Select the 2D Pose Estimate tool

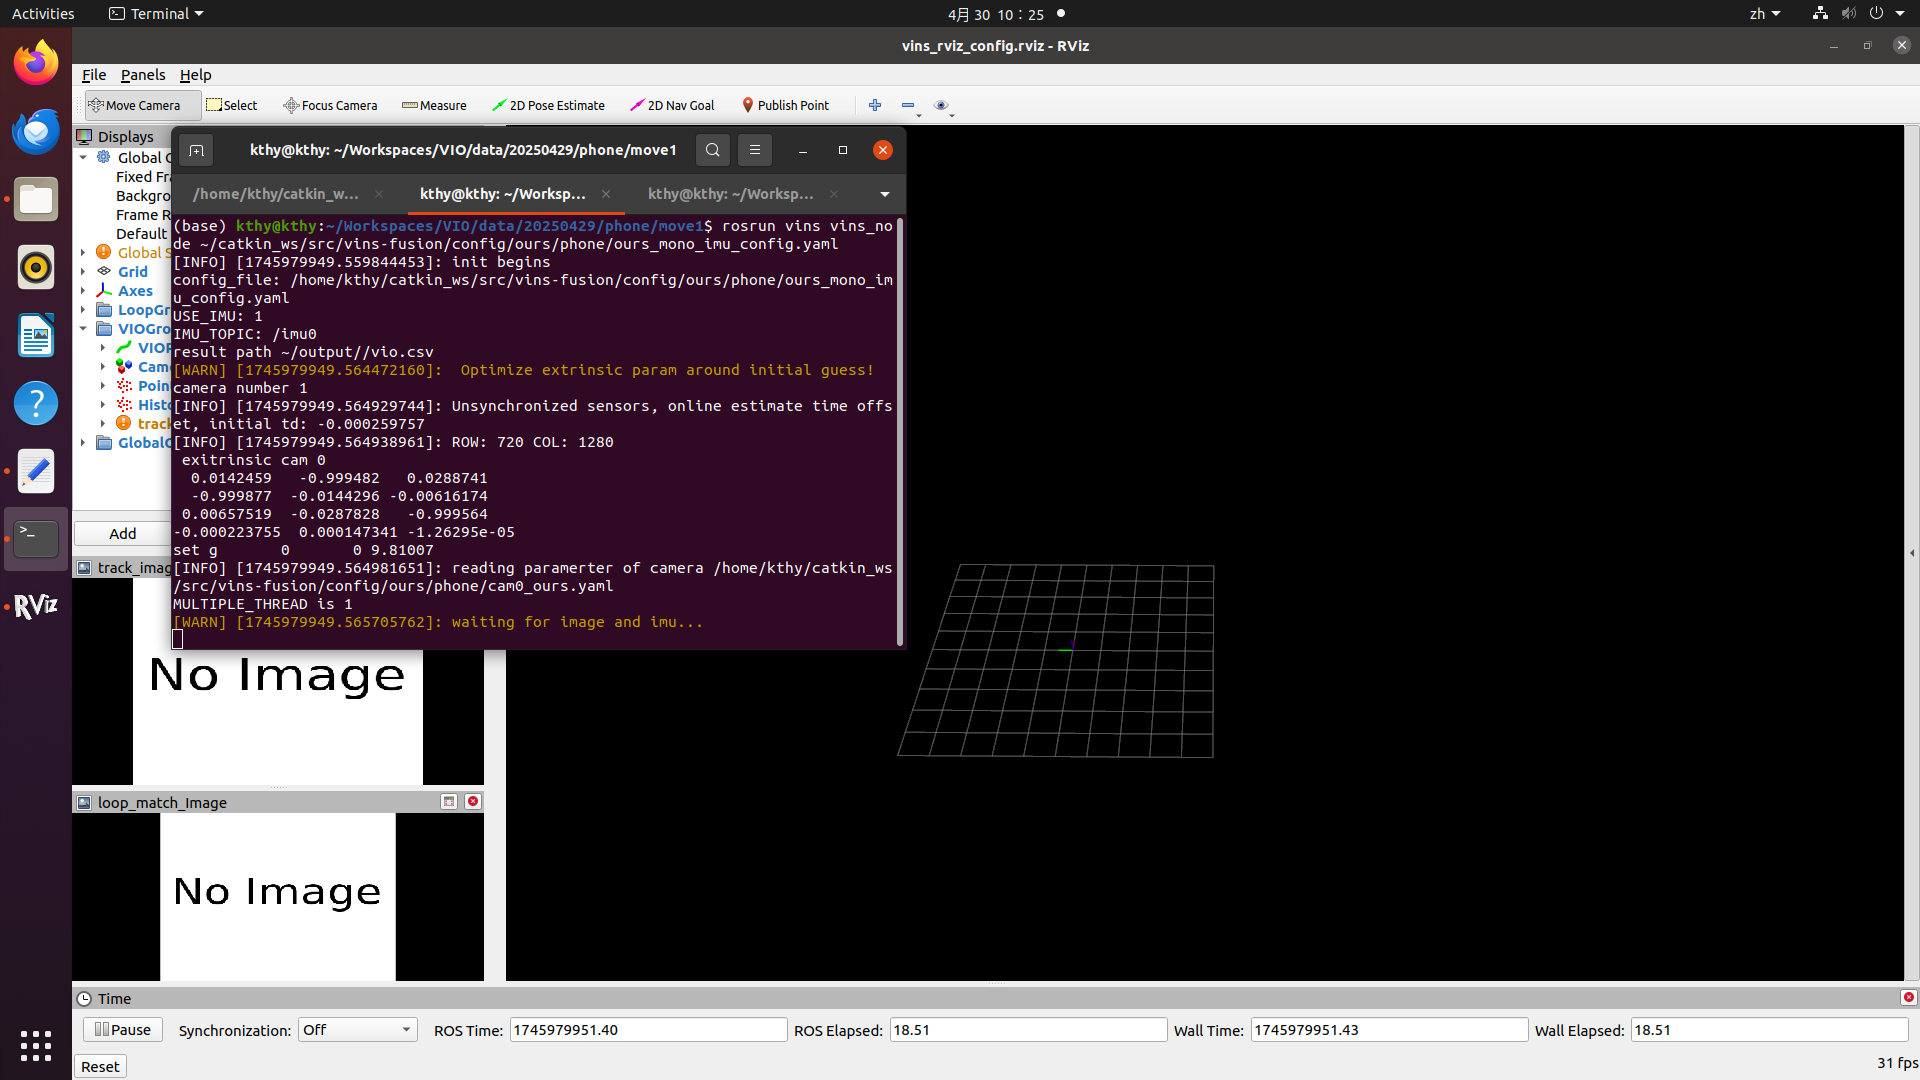click(548, 105)
